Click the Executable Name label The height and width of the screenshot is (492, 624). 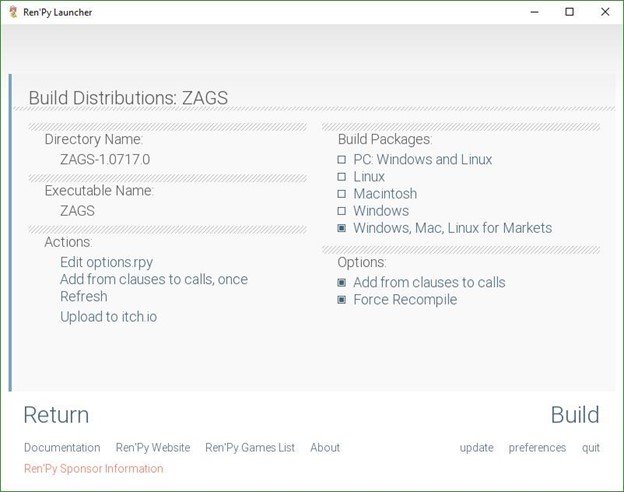click(99, 191)
